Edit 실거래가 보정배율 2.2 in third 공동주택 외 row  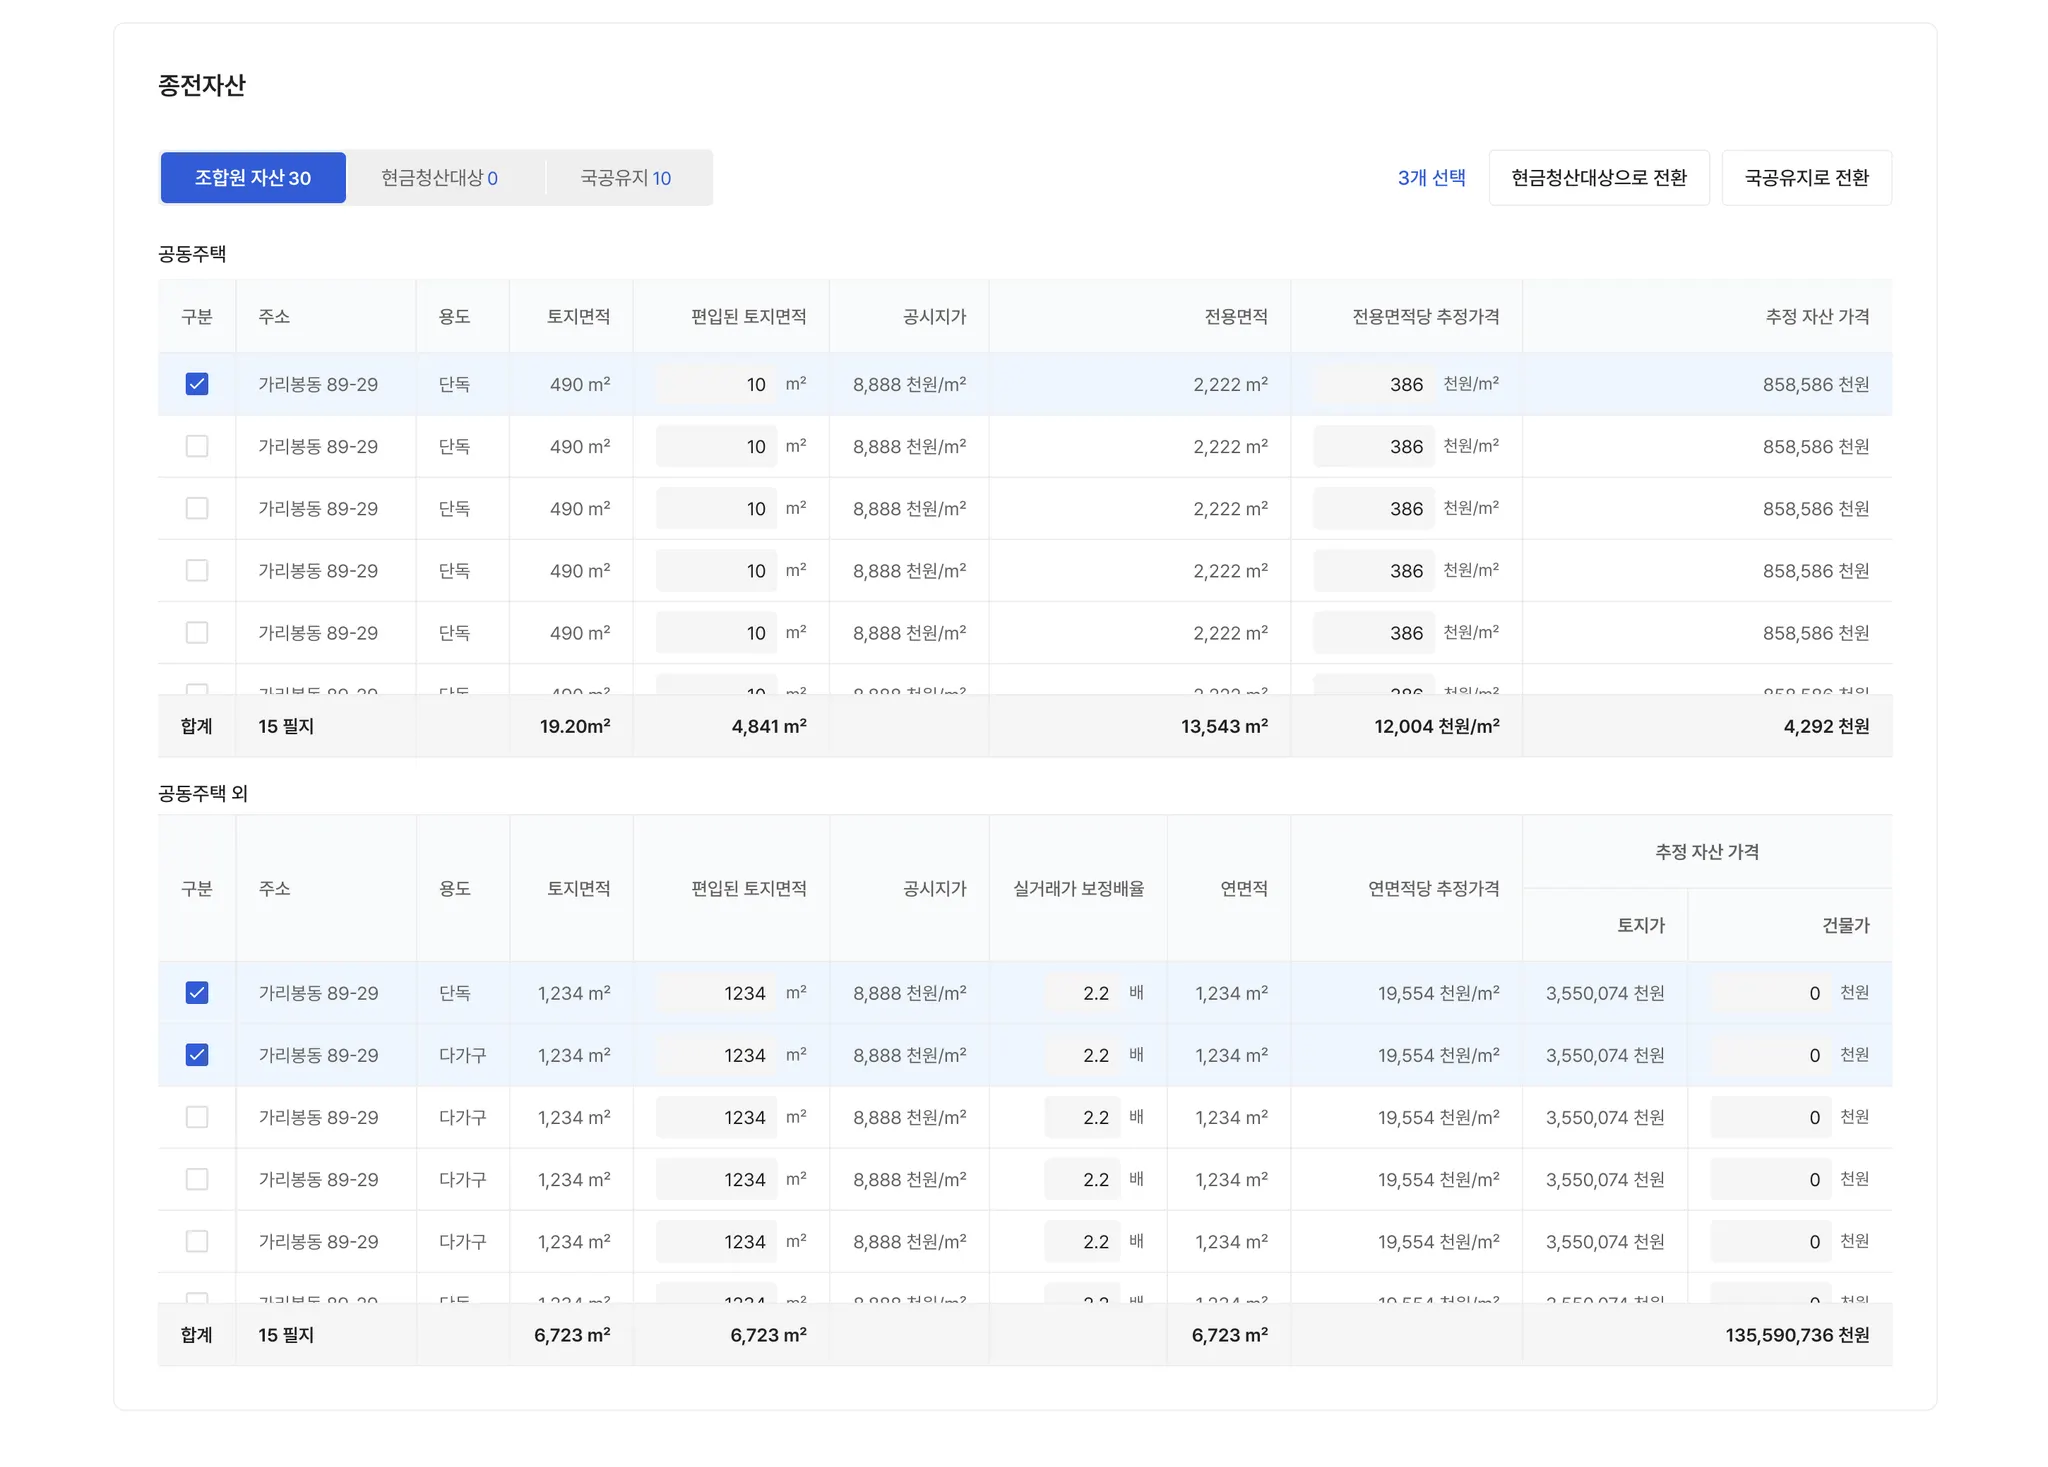pos(1082,1117)
